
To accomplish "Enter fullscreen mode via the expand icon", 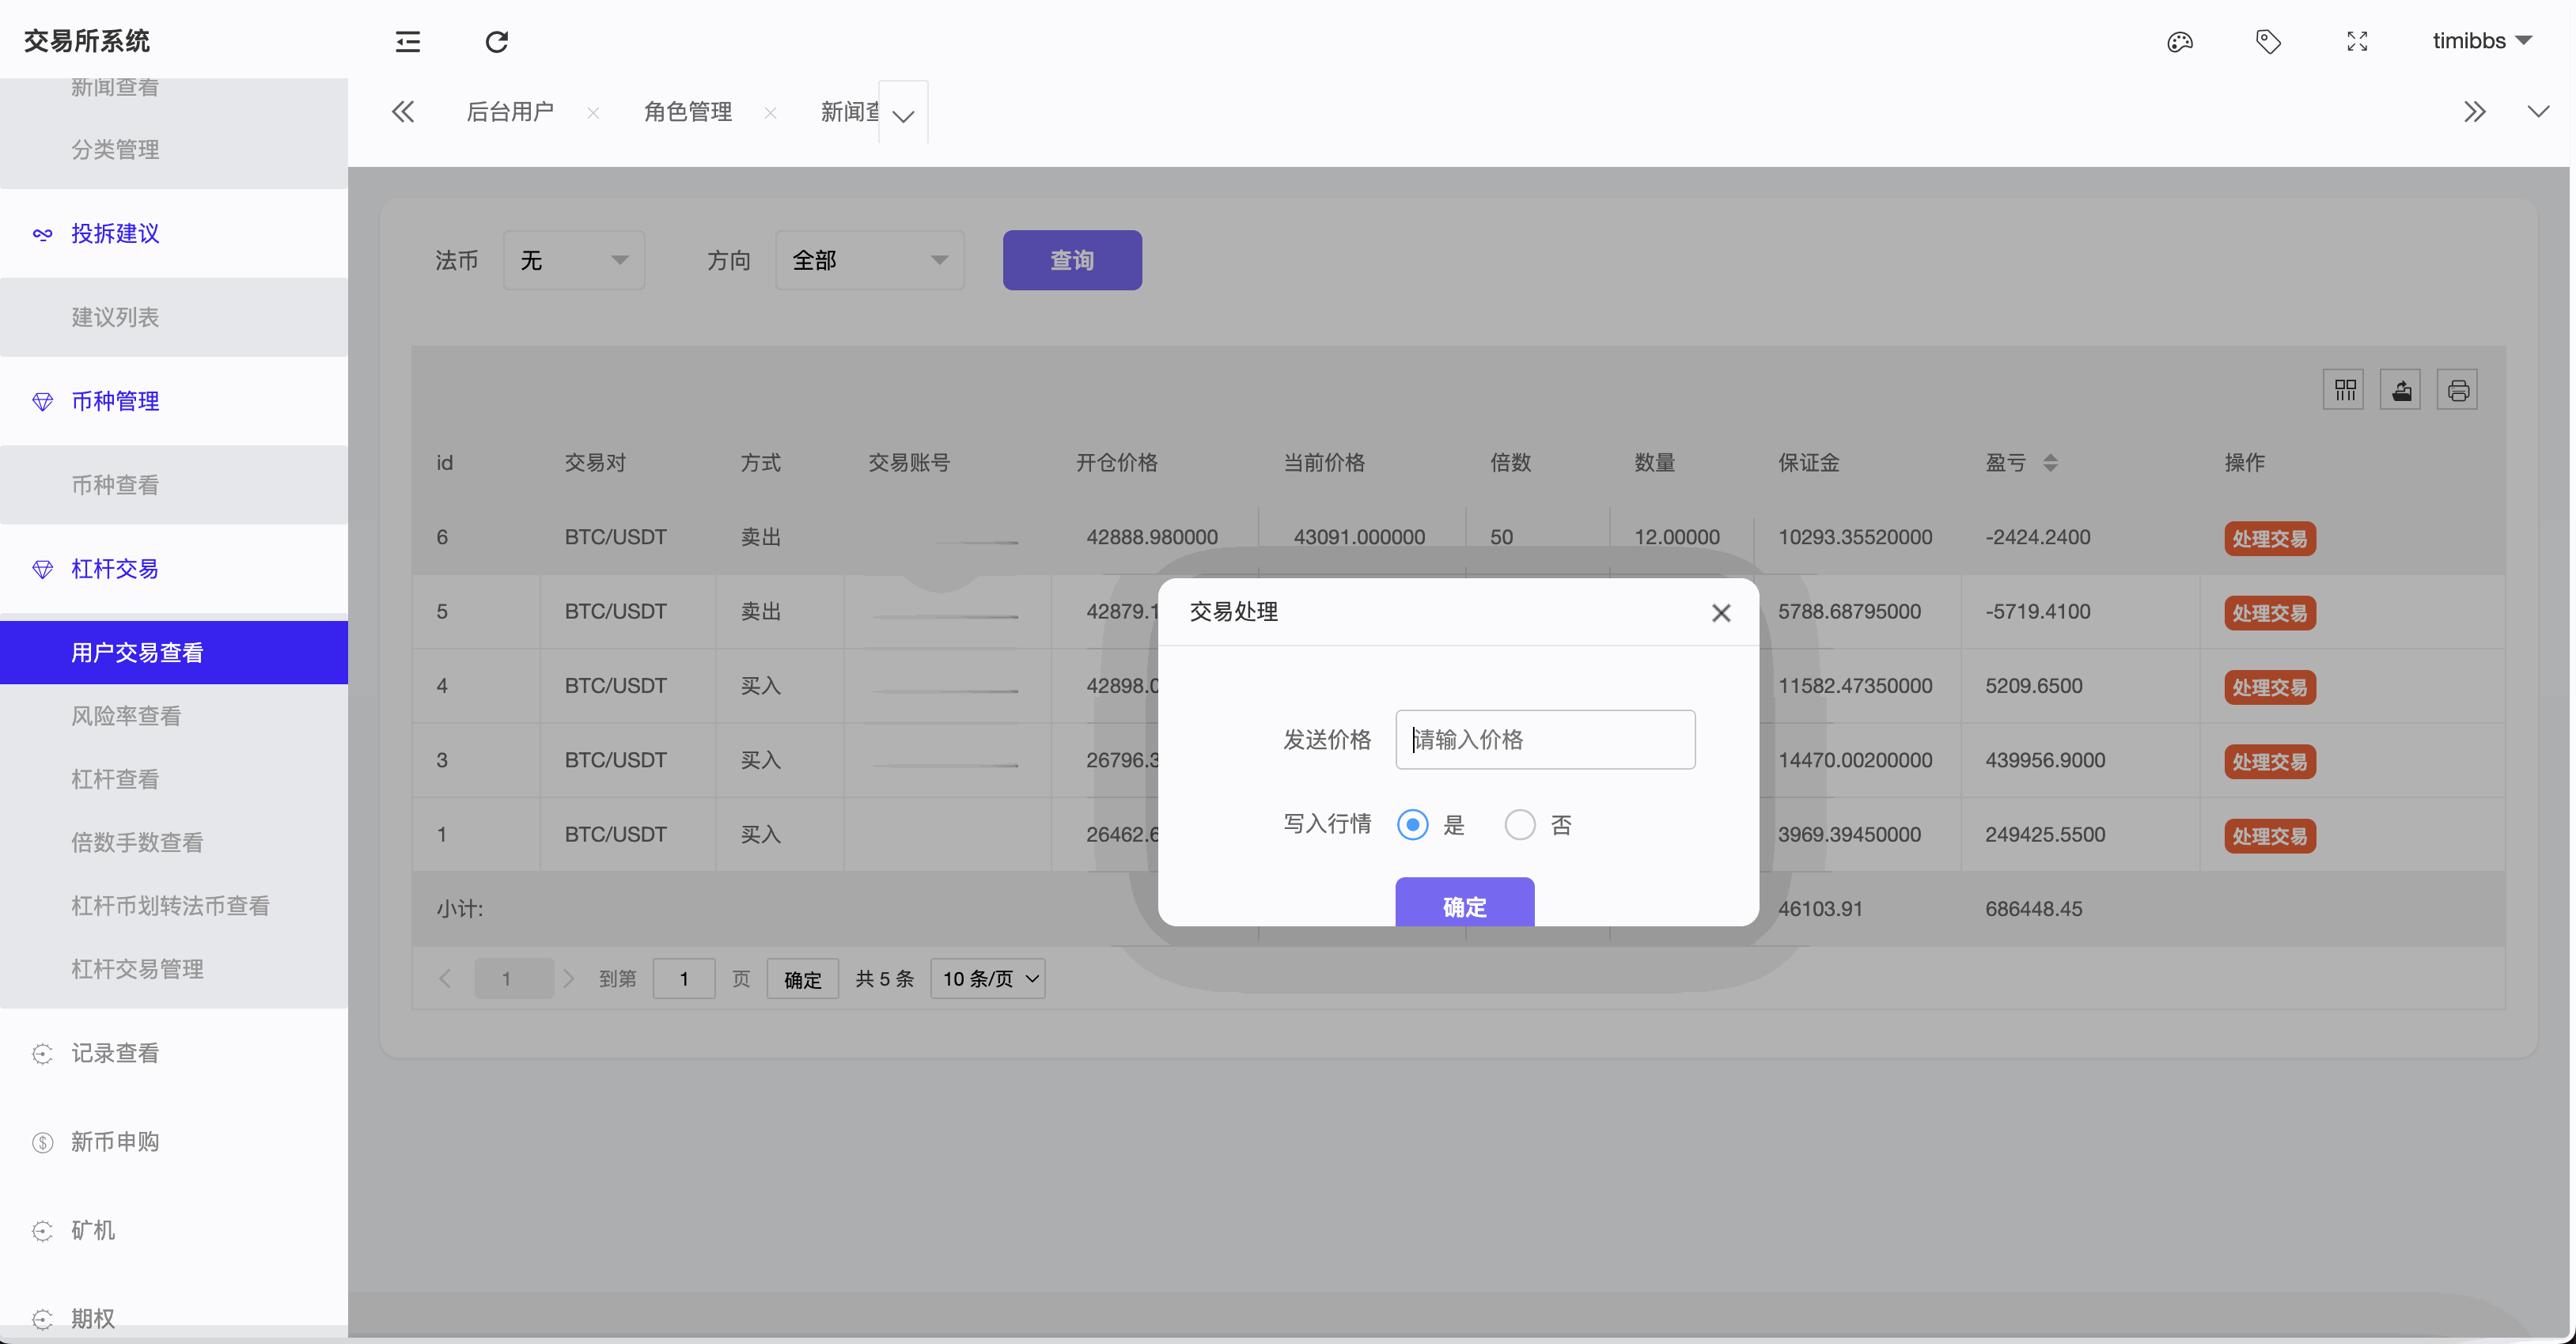I will coord(2356,42).
